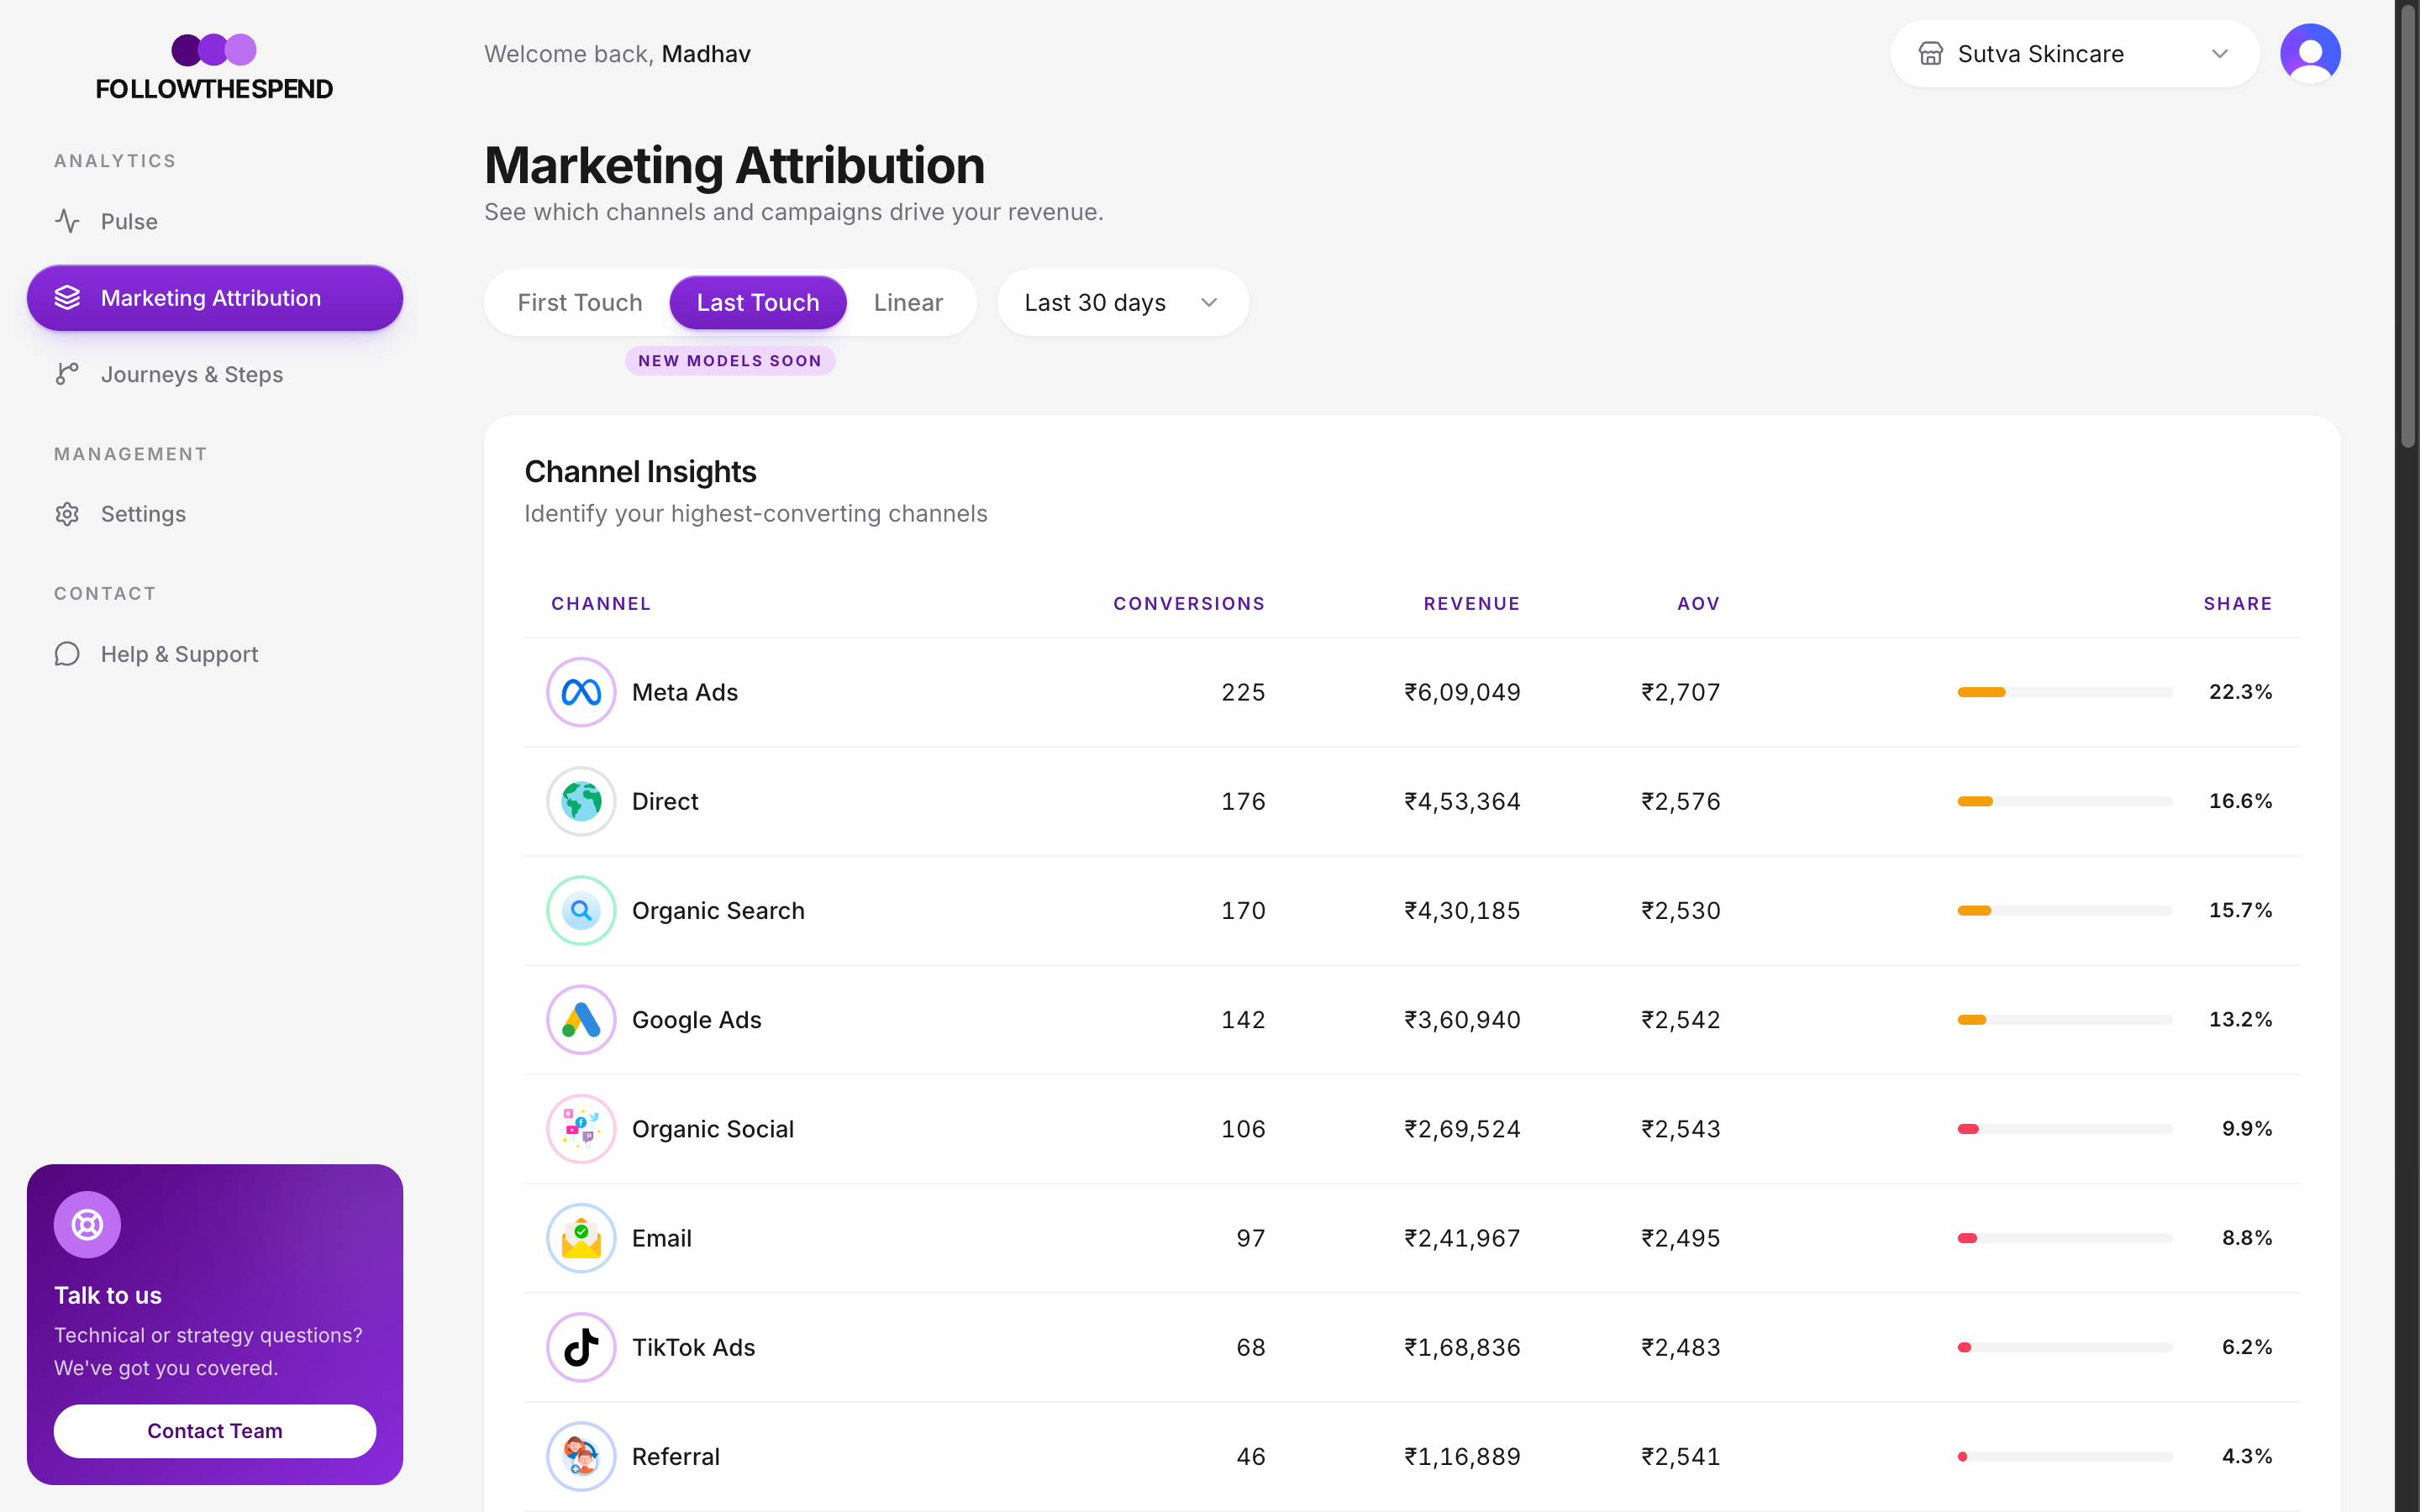Viewport: 2420px width, 1512px height.
Task: Click the chevron in the Sutva Skincare selector
Action: (2220, 54)
